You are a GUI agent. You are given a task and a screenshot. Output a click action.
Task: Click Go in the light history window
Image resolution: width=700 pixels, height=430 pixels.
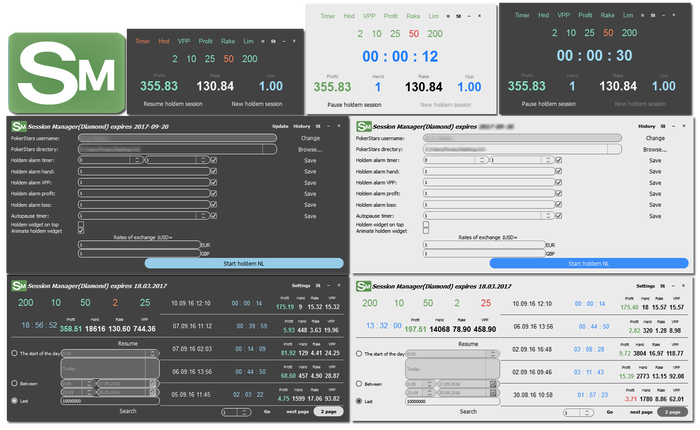(x=610, y=412)
